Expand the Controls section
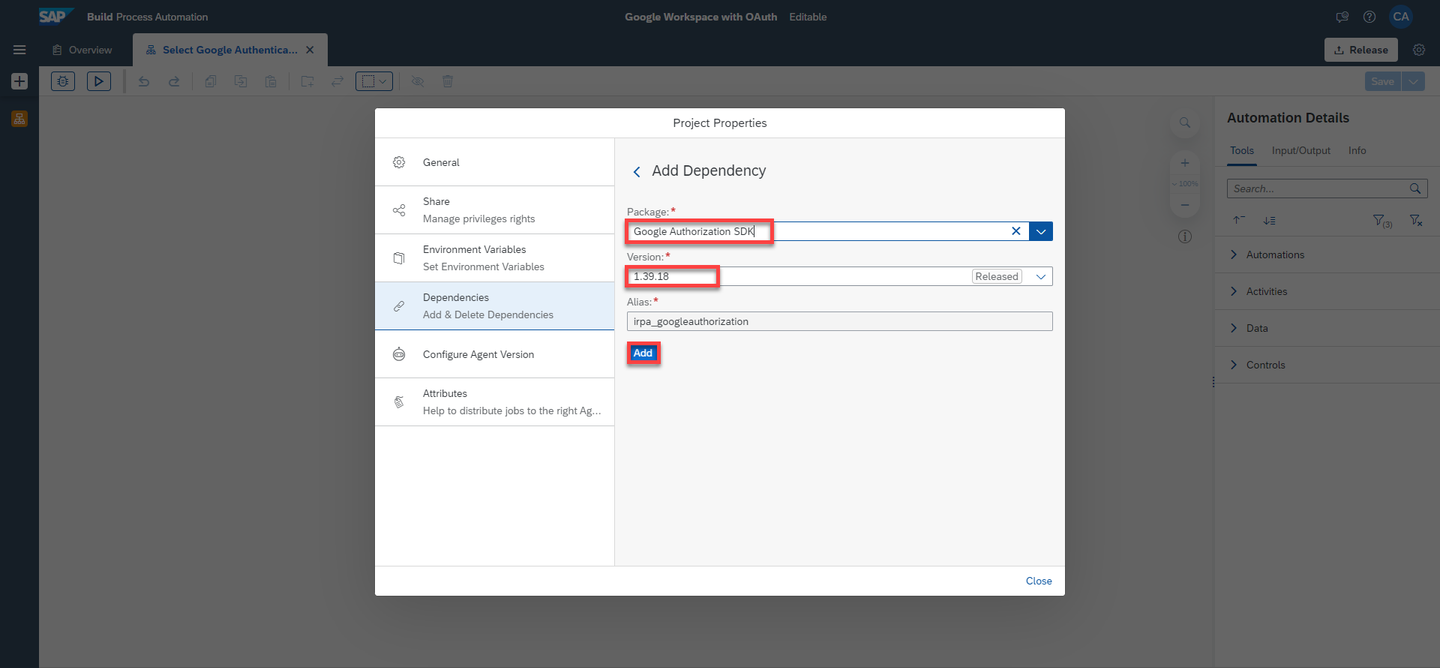Screen dimensions: 1440x668 click(1327, 365)
